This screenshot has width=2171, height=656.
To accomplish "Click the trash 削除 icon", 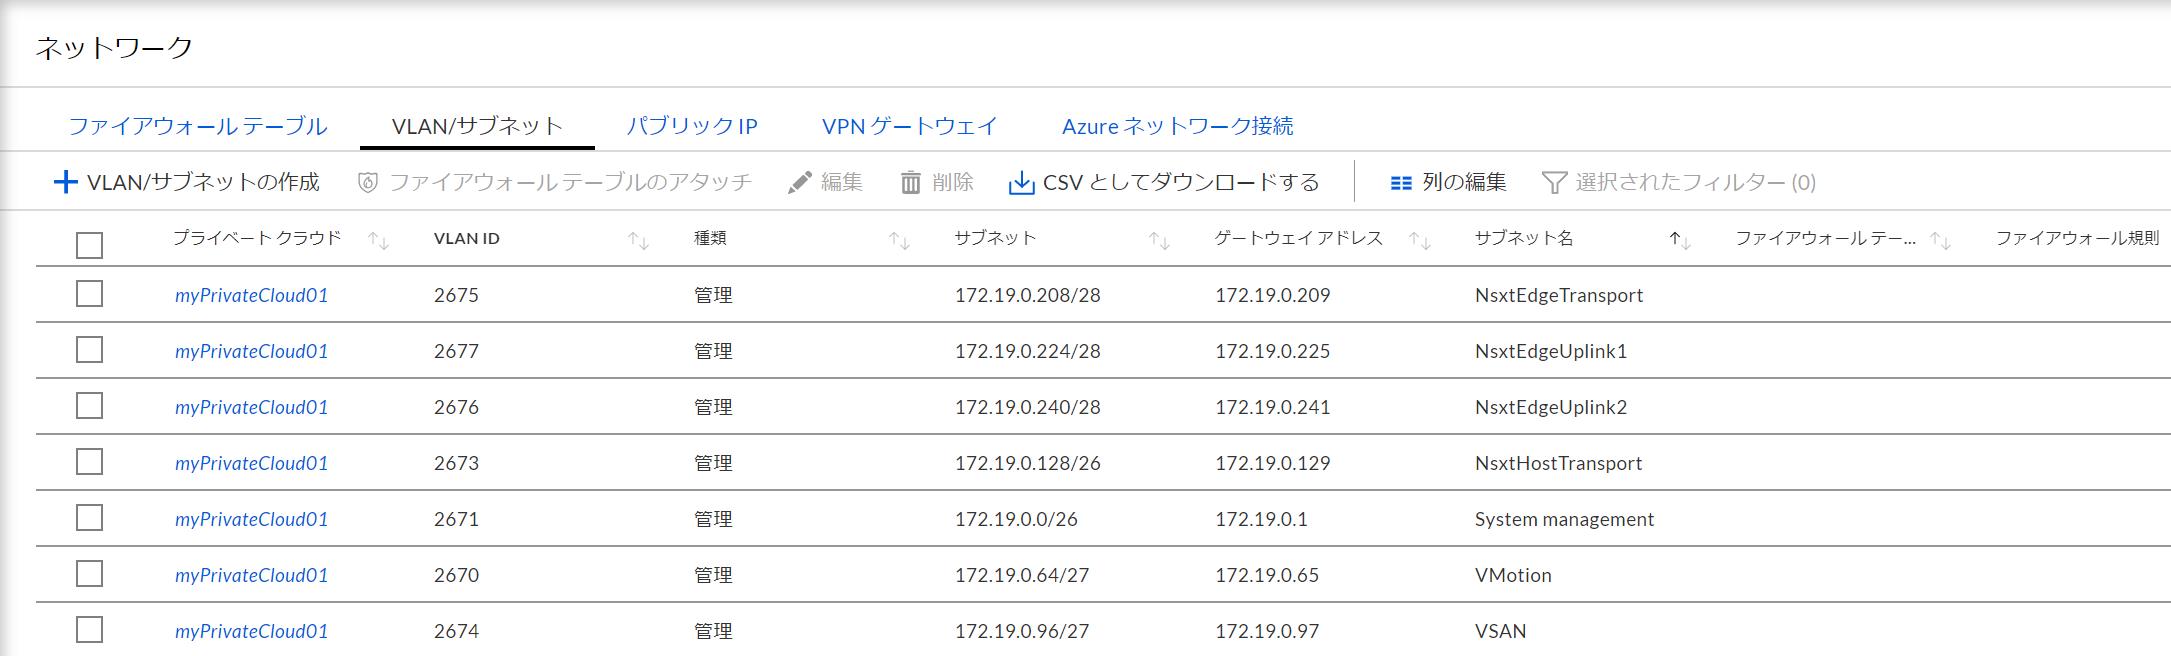I will tap(910, 183).
